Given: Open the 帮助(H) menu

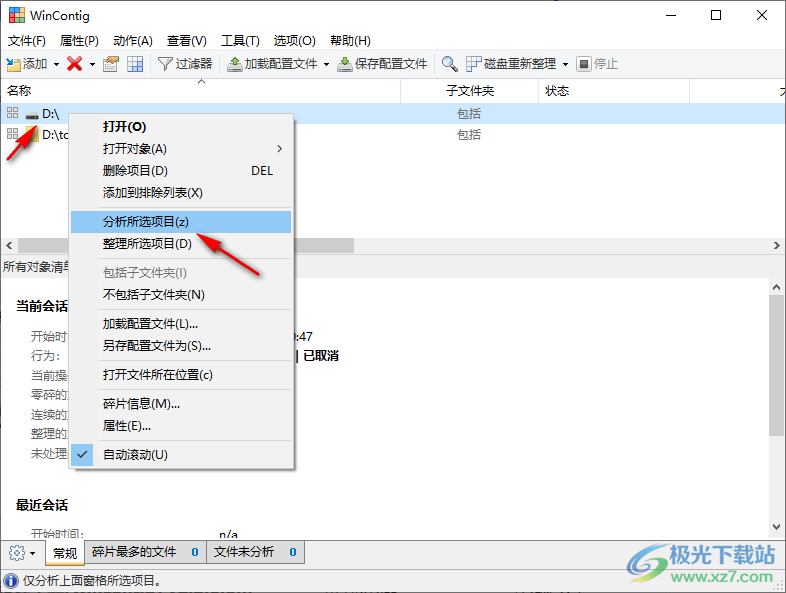Looking at the screenshot, I should (350, 41).
